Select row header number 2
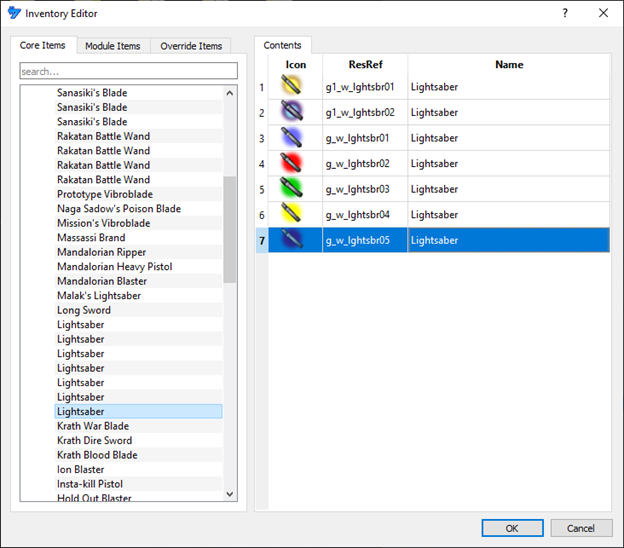Screen dimensions: 624x548 click(x=262, y=113)
